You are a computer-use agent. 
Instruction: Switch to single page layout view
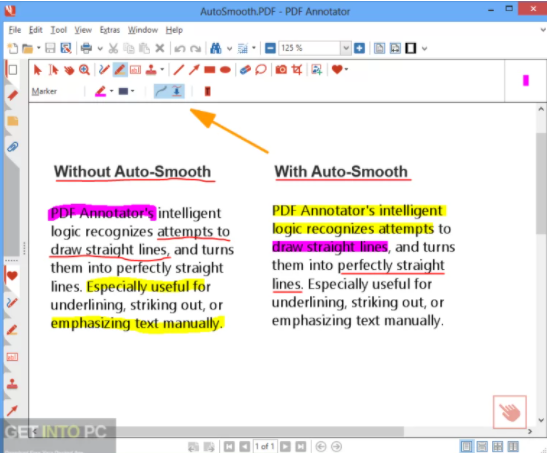(466, 446)
